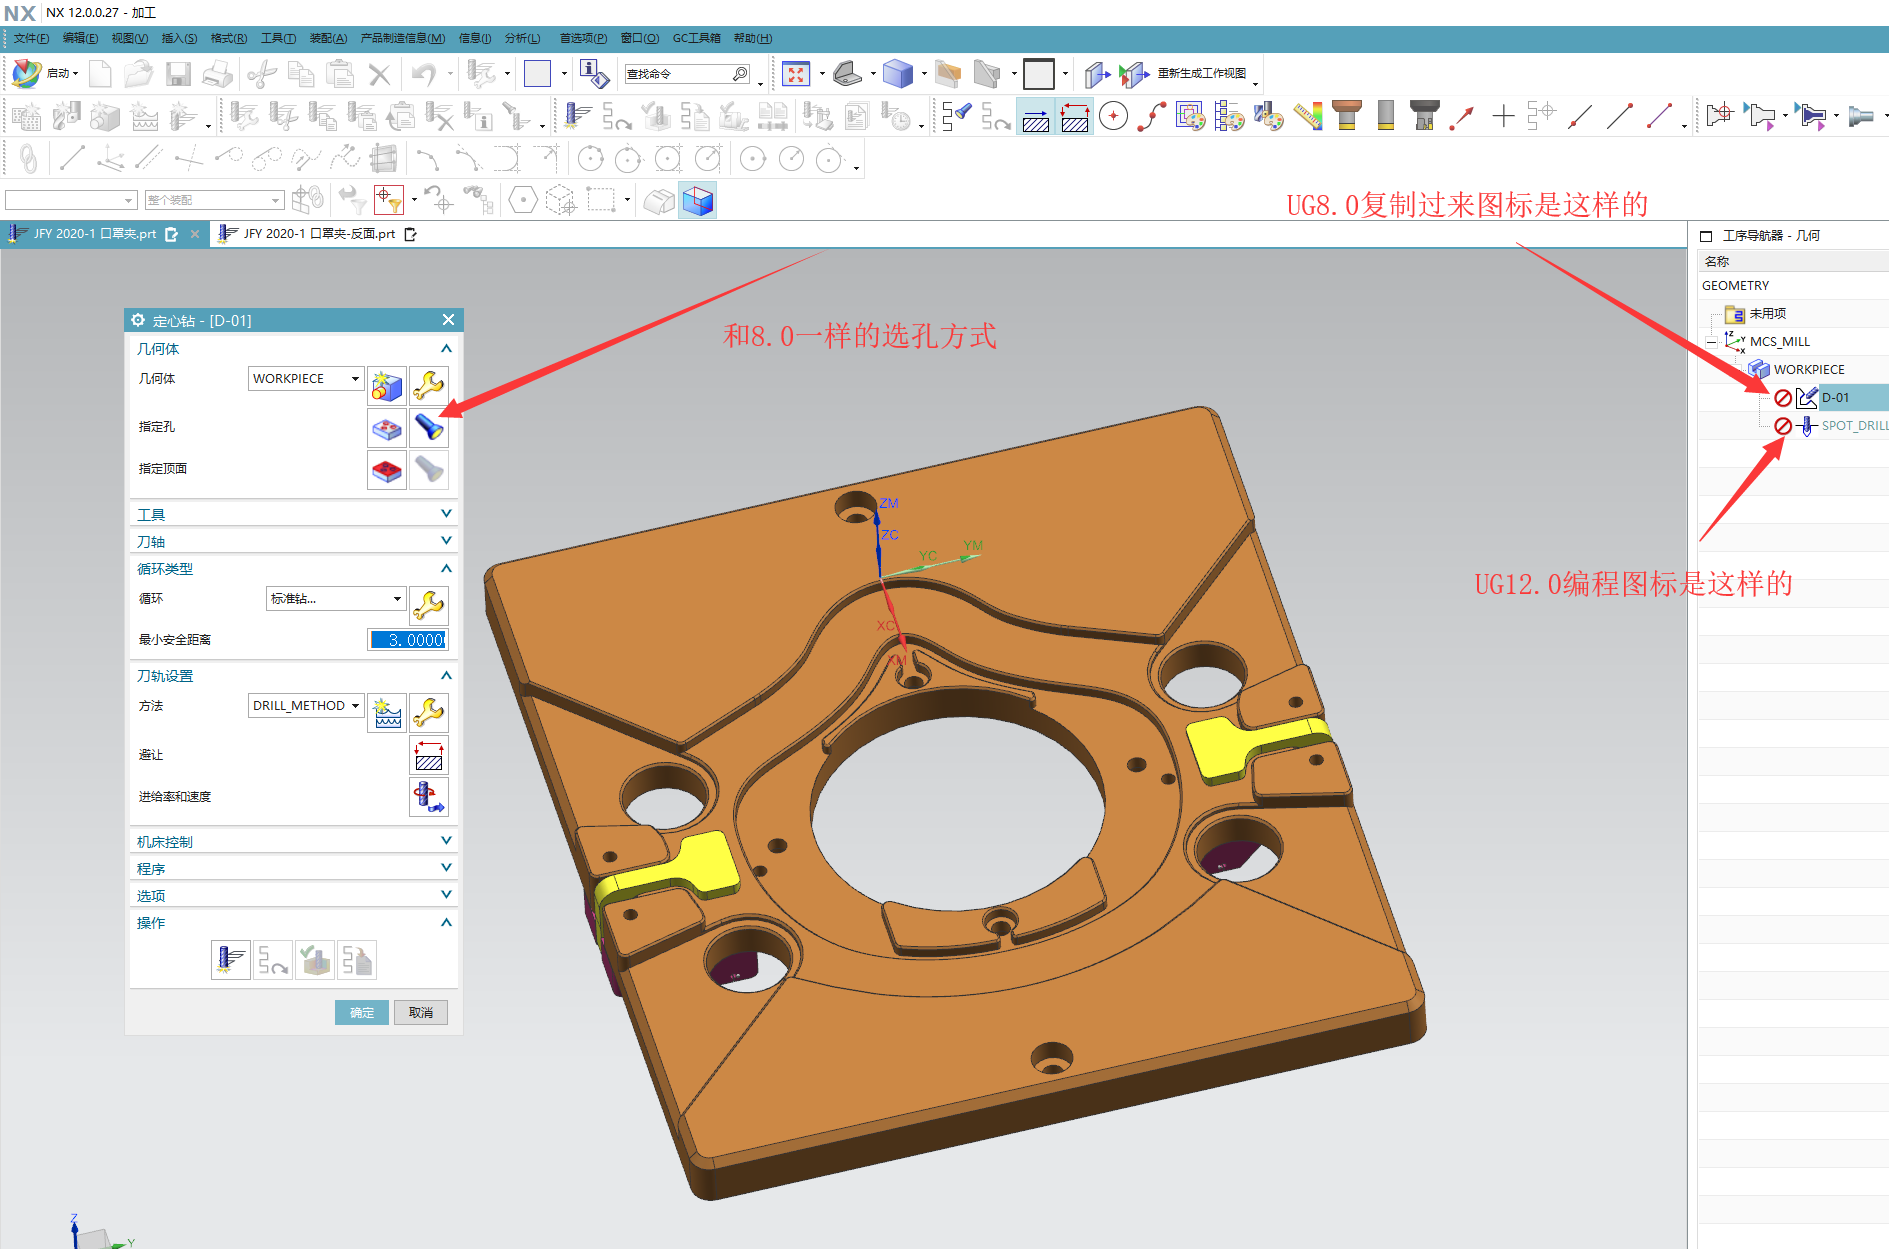The width and height of the screenshot is (1889, 1249).
Task: Select the D-01 operation in the navigator
Action: tap(1835, 397)
